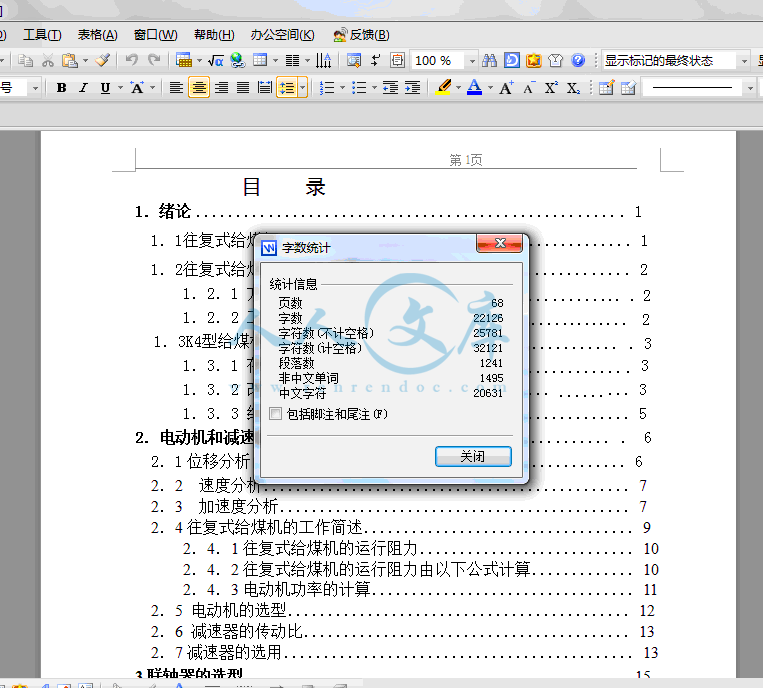763x688 pixels.
Task: Click the 关闭 button in dialog
Action: click(473, 456)
